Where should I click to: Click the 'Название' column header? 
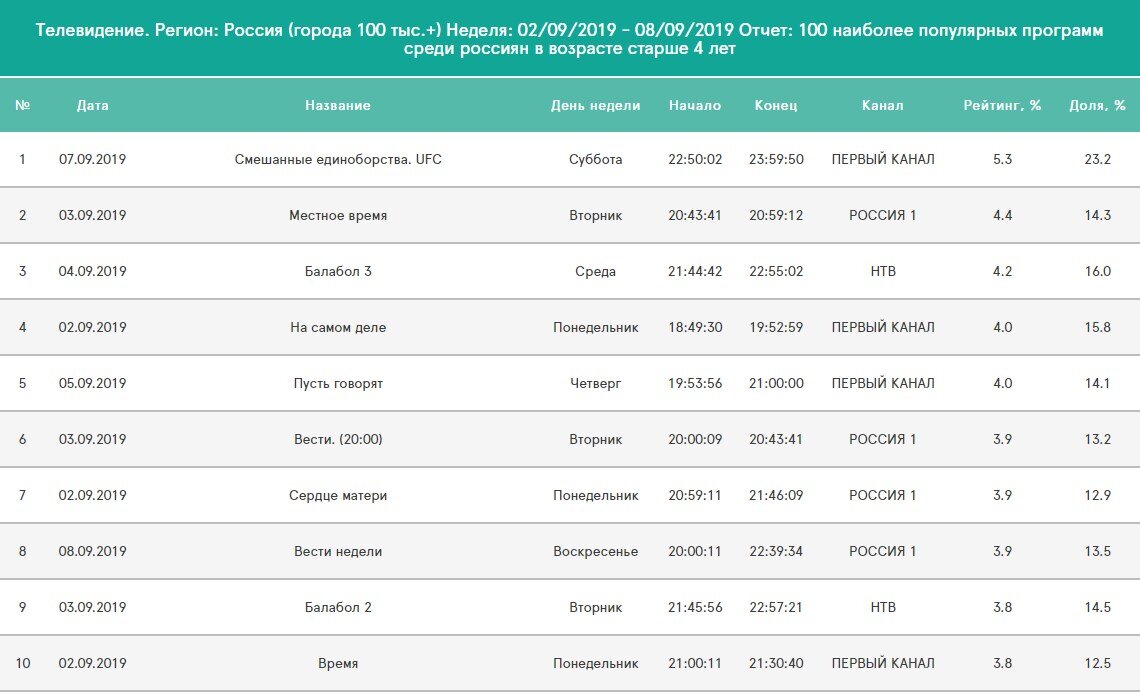337,105
